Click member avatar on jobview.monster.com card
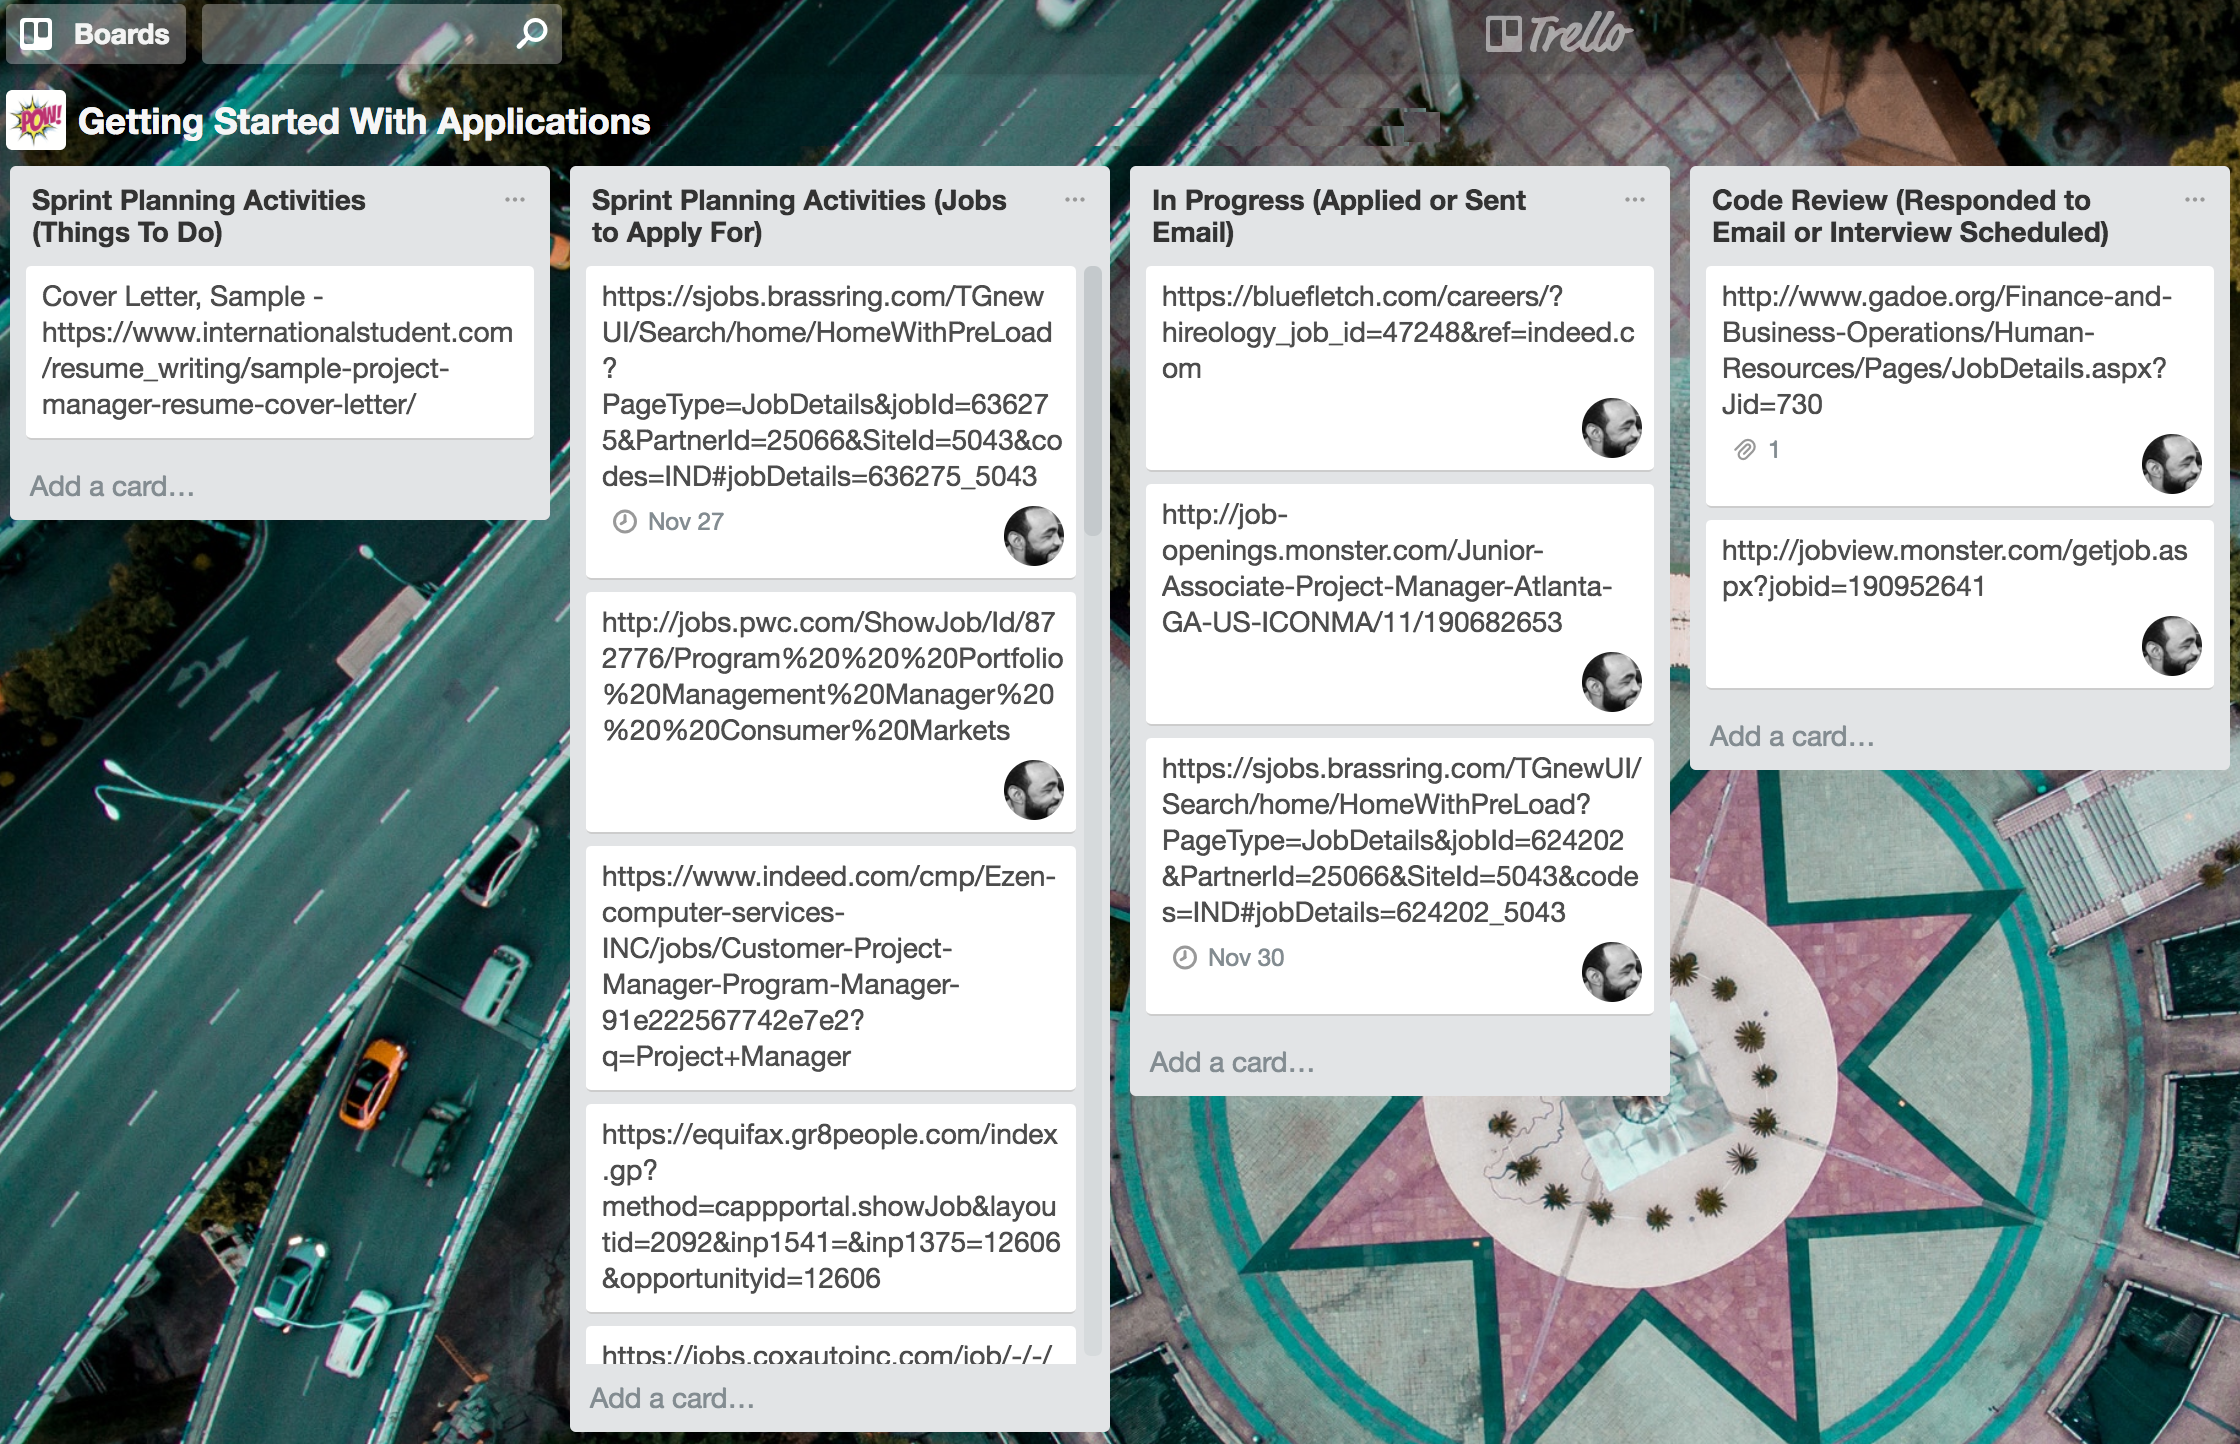The height and width of the screenshot is (1444, 2240). (x=2172, y=646)
